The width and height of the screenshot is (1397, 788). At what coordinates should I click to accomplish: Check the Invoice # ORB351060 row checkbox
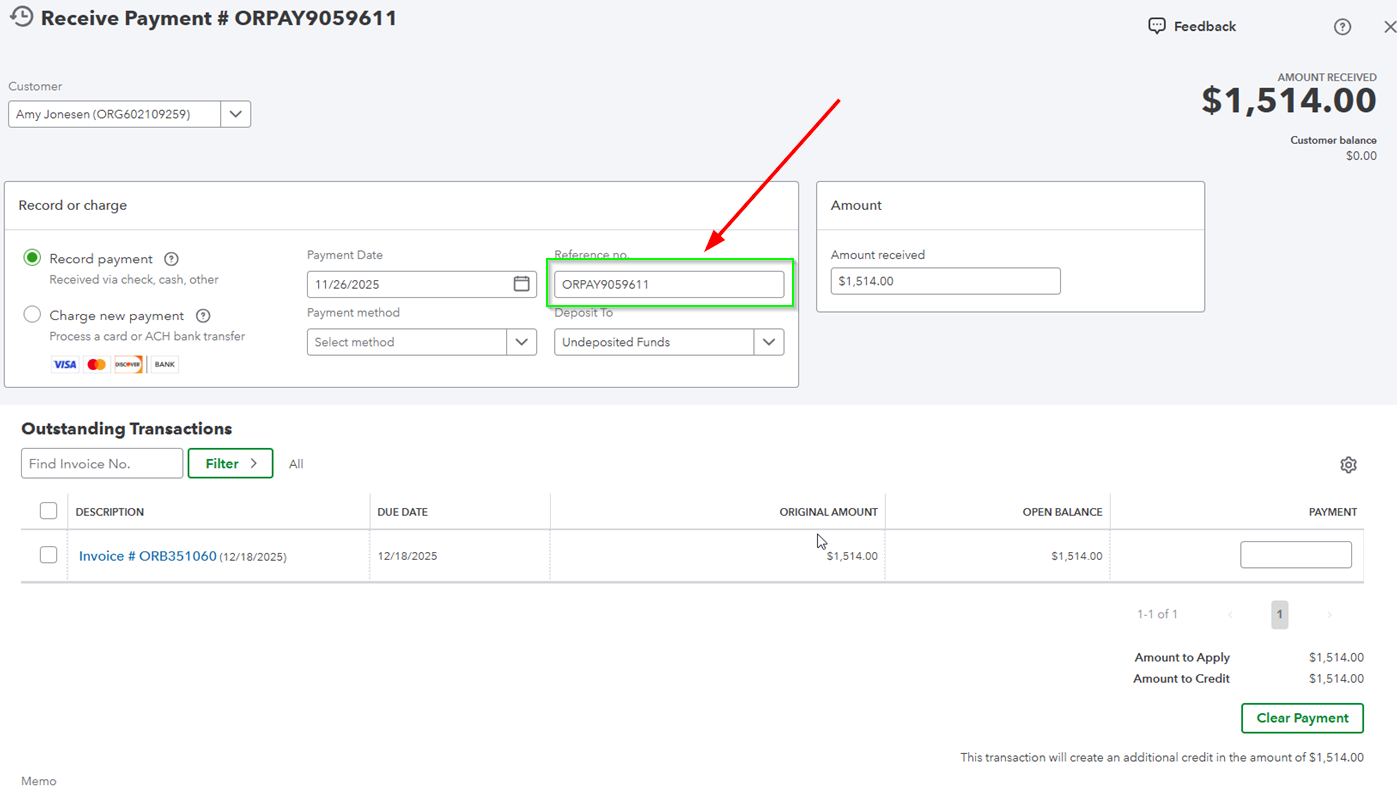(x=48, y=554)
